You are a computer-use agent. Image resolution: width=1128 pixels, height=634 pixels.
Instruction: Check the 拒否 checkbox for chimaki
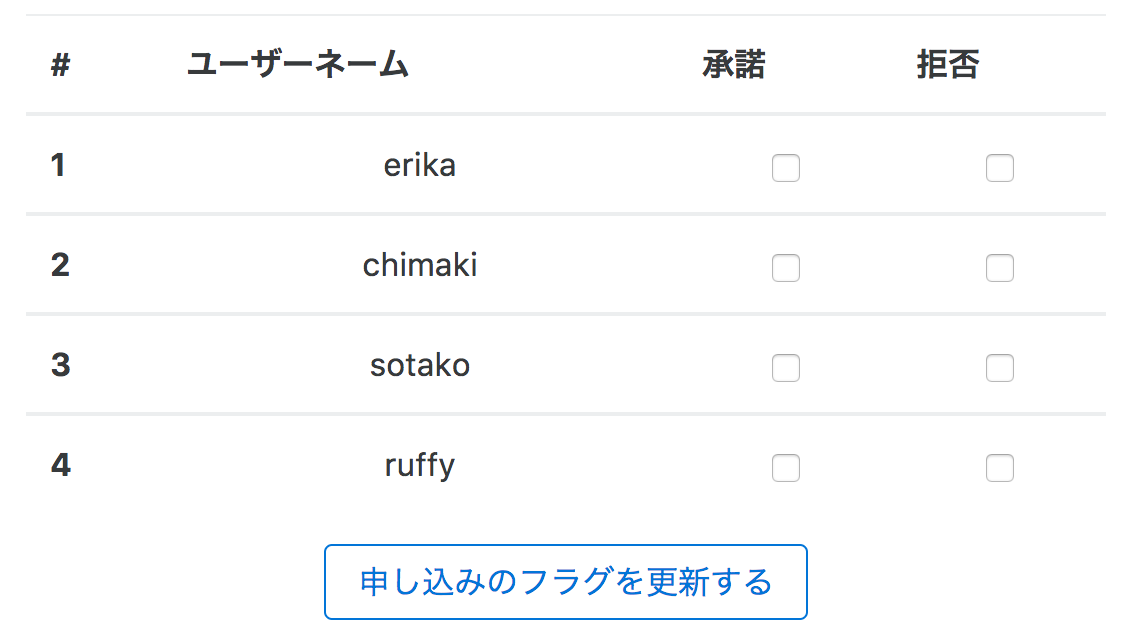(1000, 268)
